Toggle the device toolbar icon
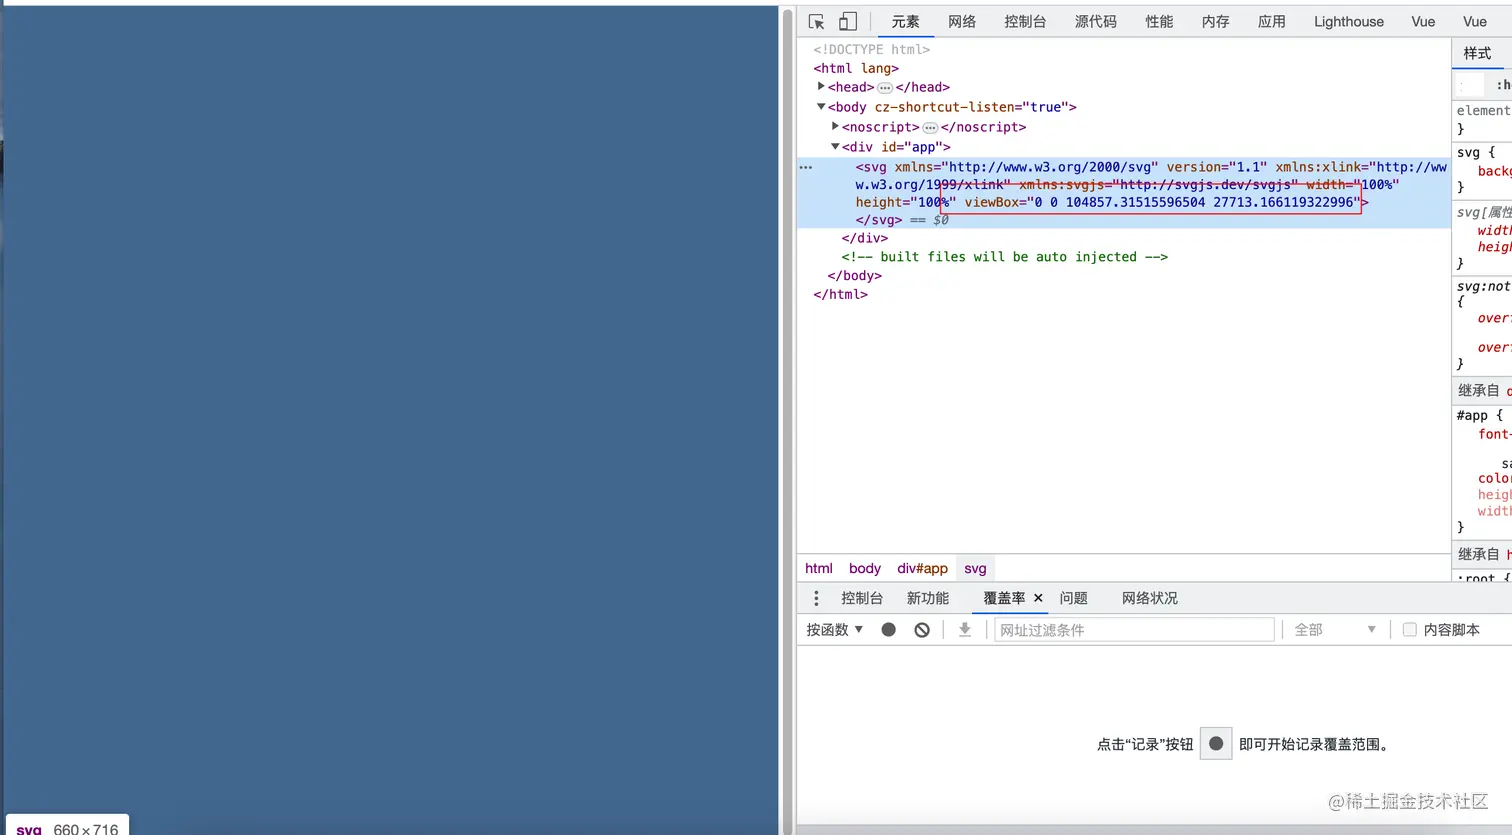 click(848, 22)
